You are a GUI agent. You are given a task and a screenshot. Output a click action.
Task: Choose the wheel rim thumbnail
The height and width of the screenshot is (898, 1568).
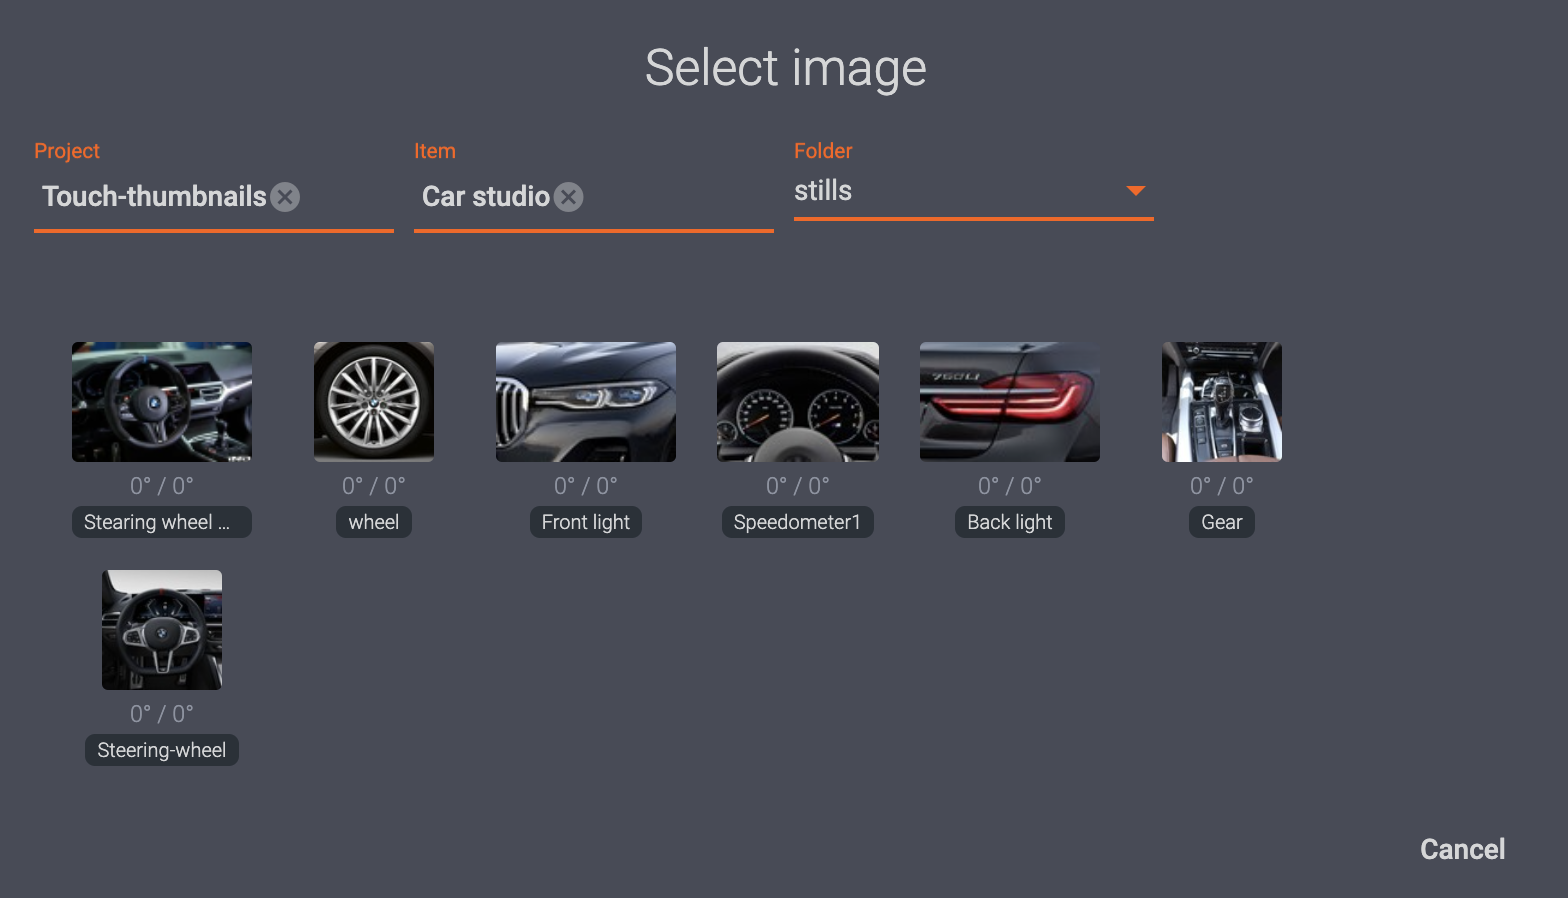pyautogui.click(x=374, y=402)
